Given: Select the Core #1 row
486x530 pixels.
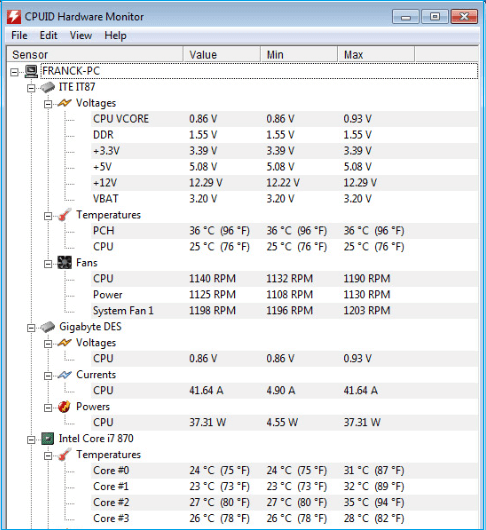Looking at the screenshot, I should tap(284, 486).
